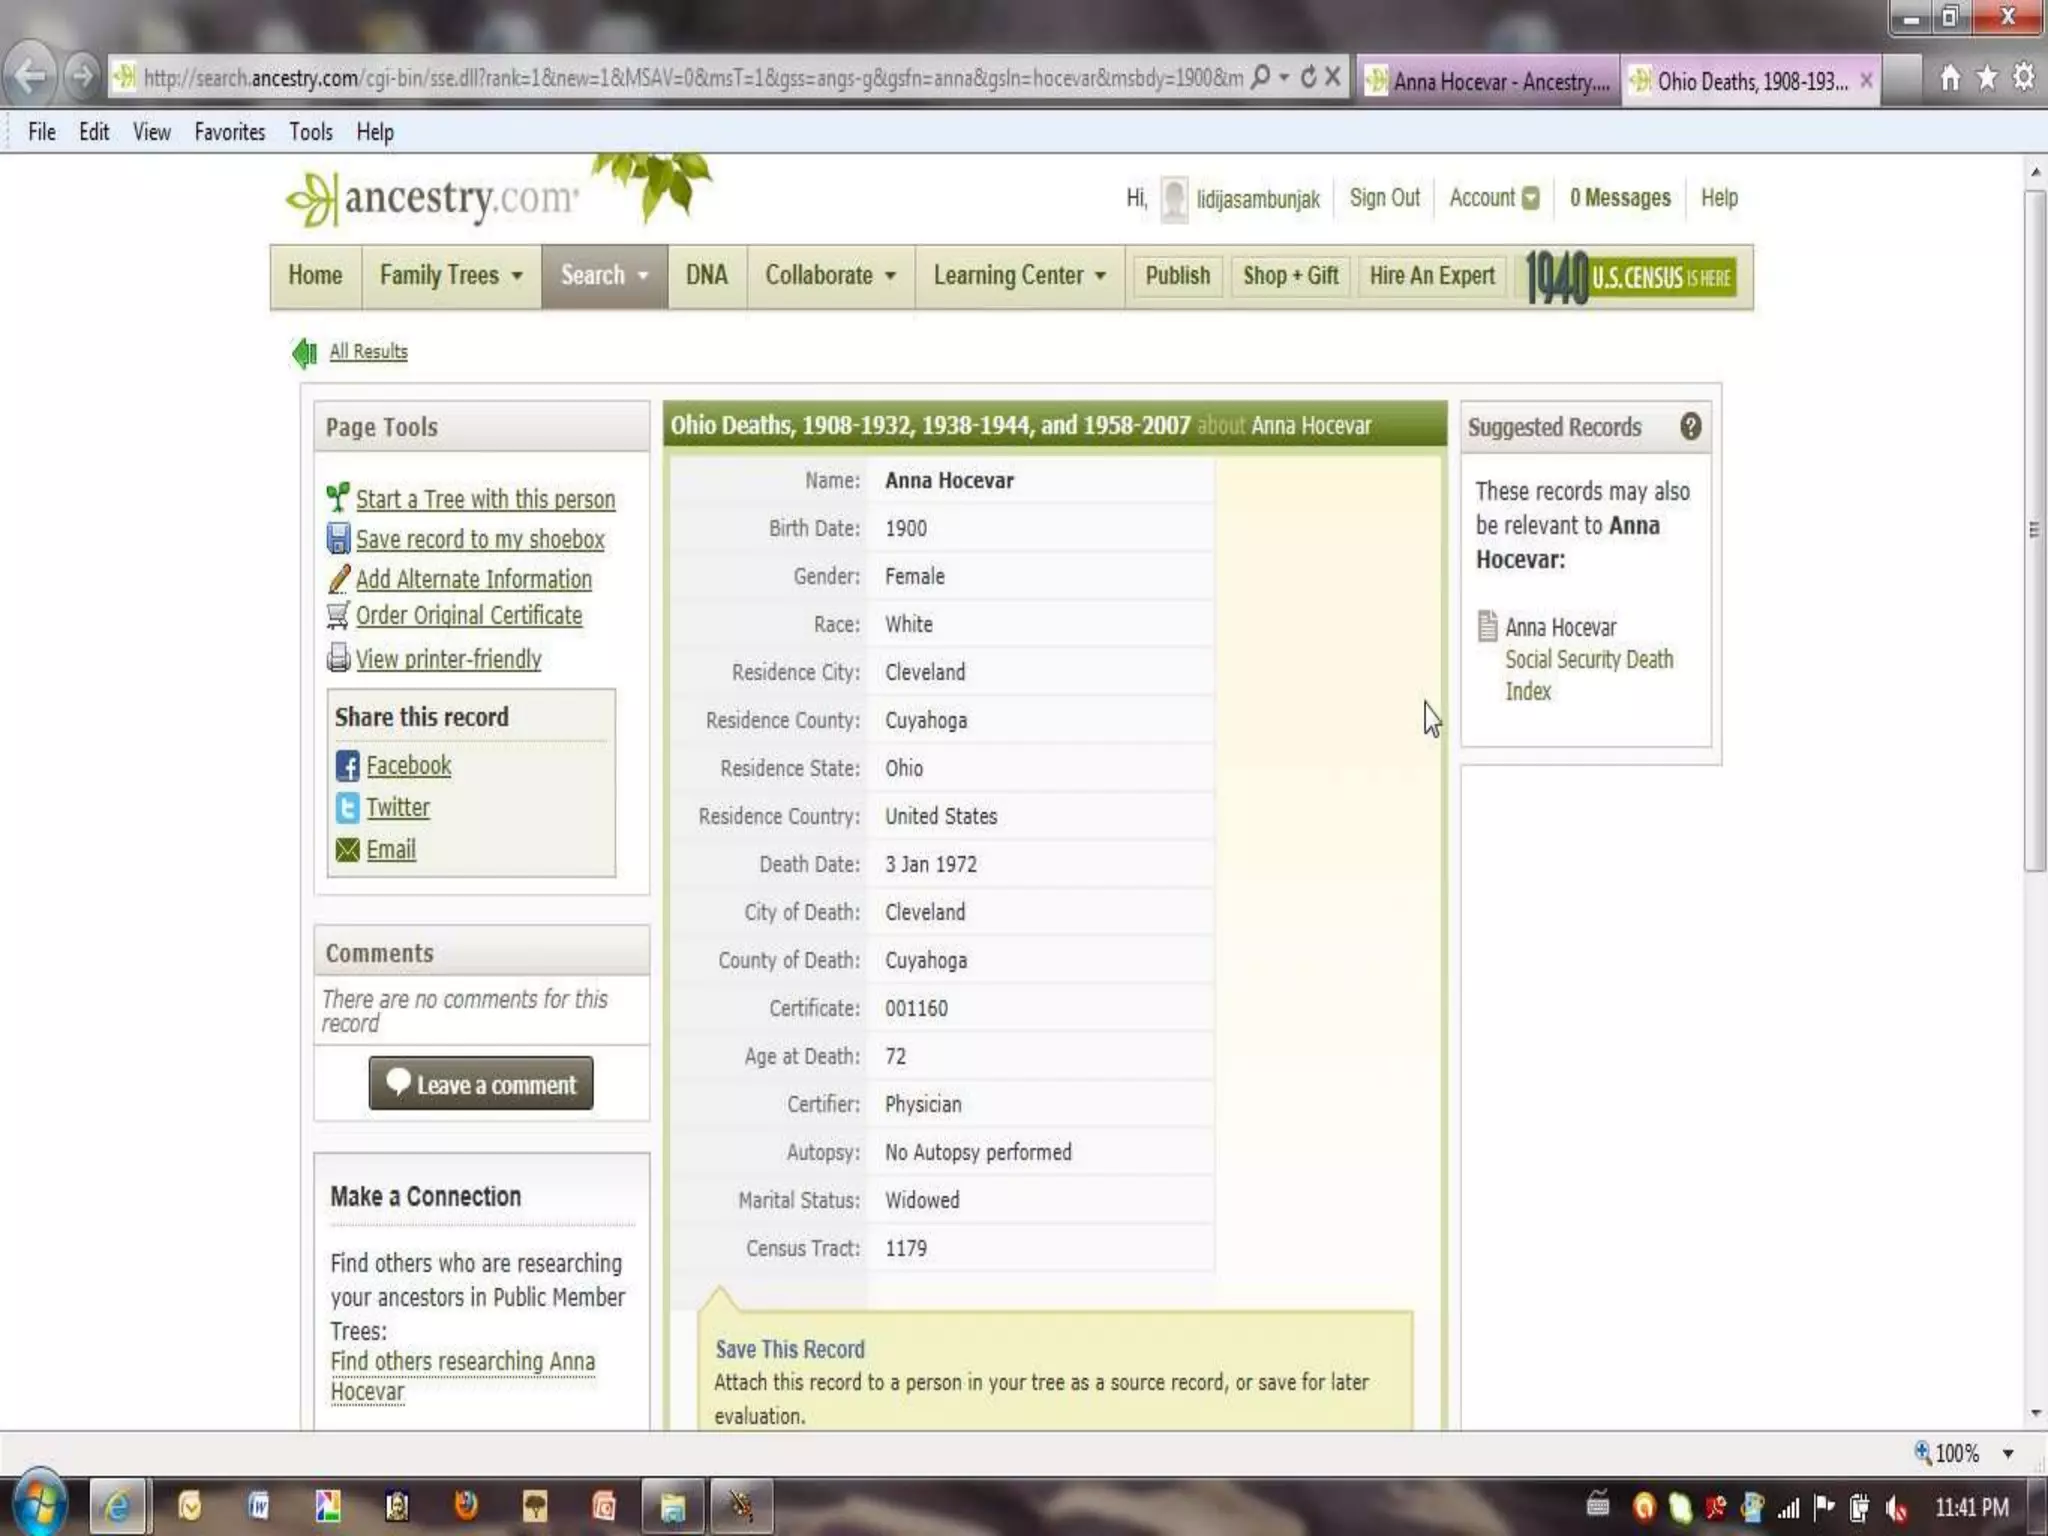Viewport: 2048px width, 1536px height.
Task: Open the Learning Center dropdown
Action: [x=1018, y=276]
